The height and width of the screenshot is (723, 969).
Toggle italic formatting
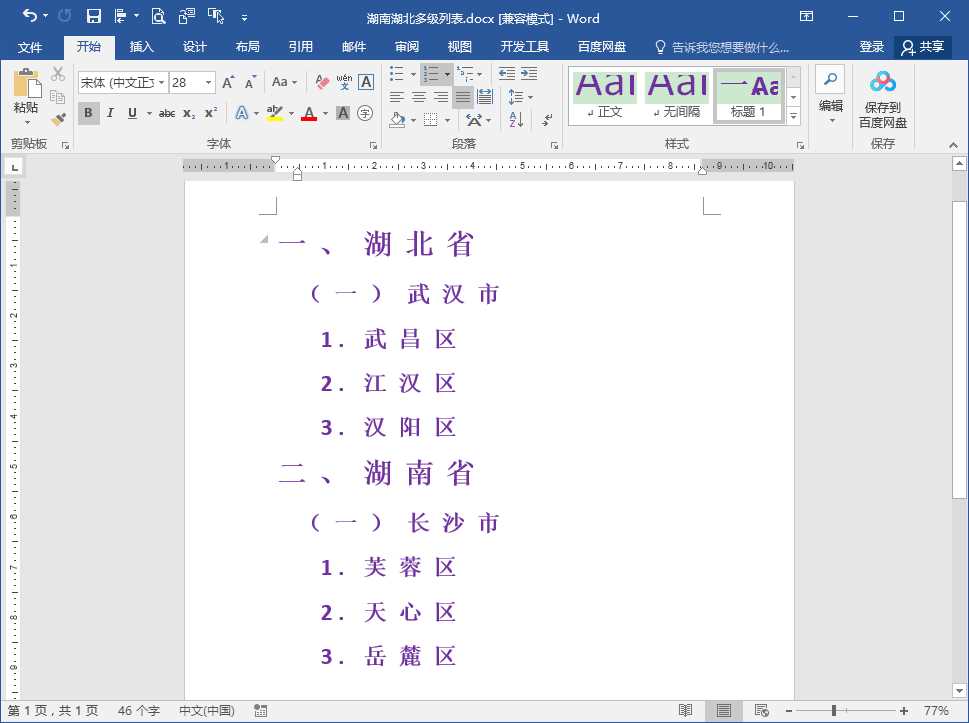(110, 112)
